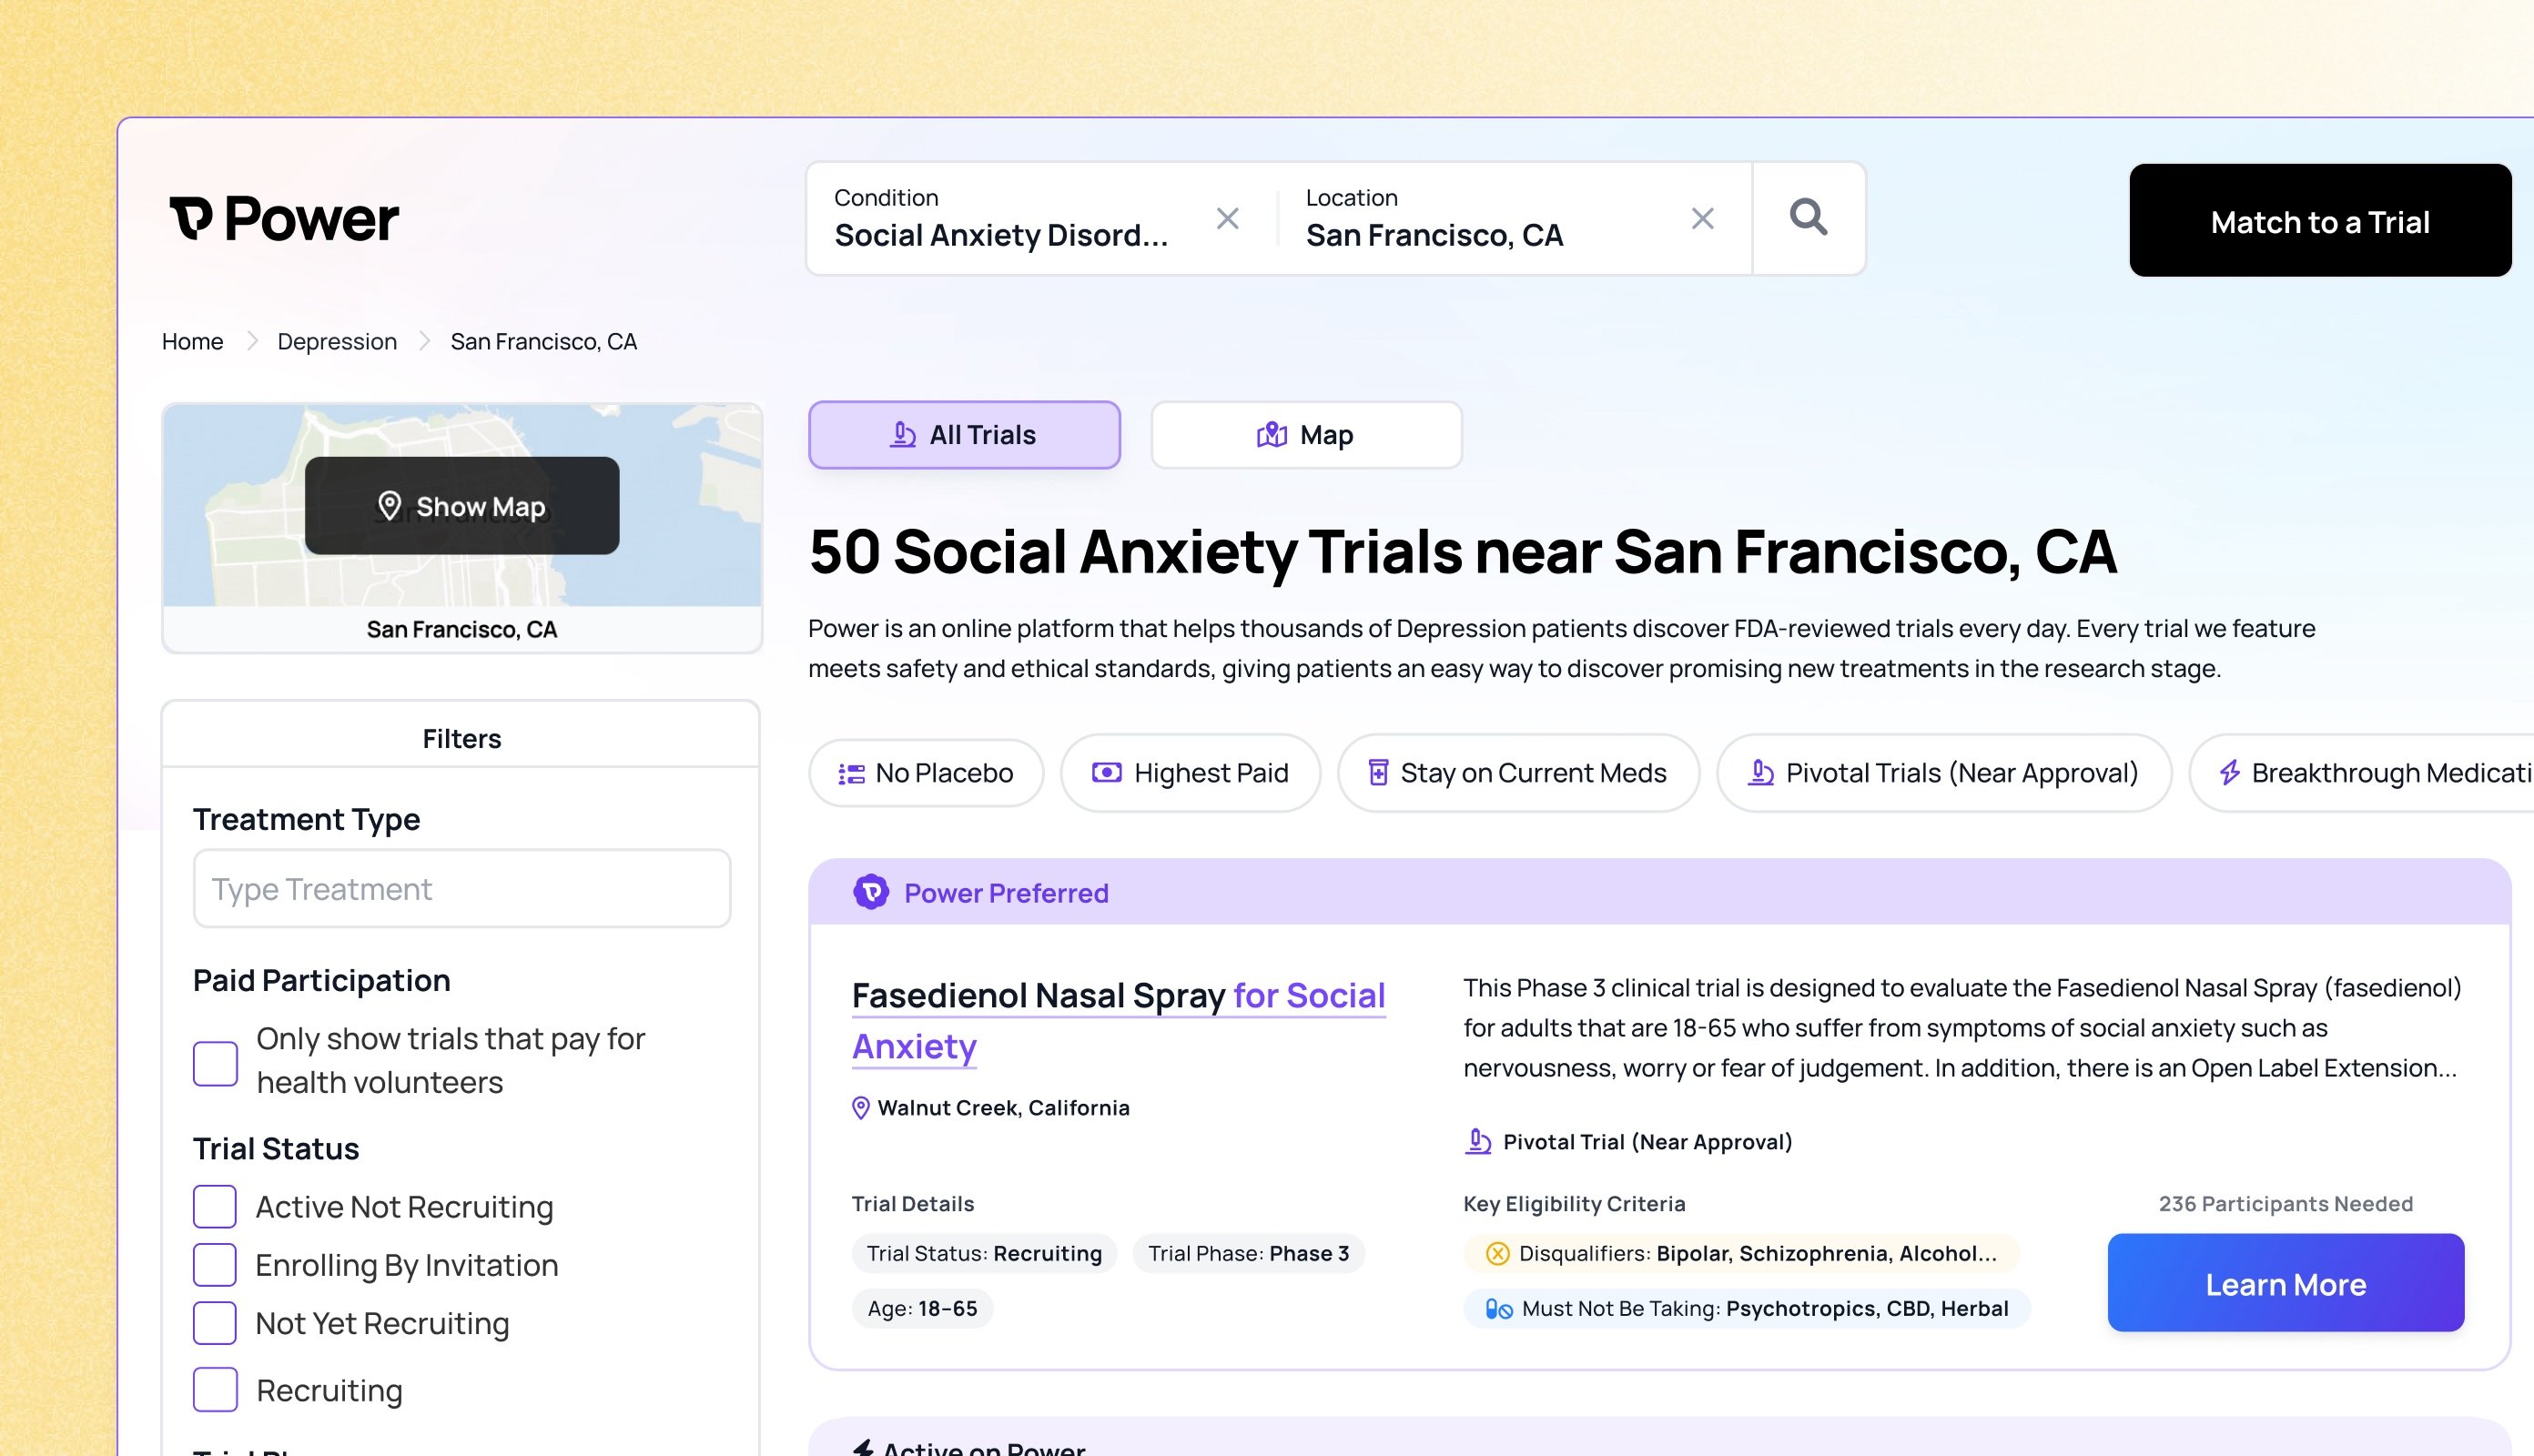
Task: Click the Show Map button
Action: (x=462, y=506)
